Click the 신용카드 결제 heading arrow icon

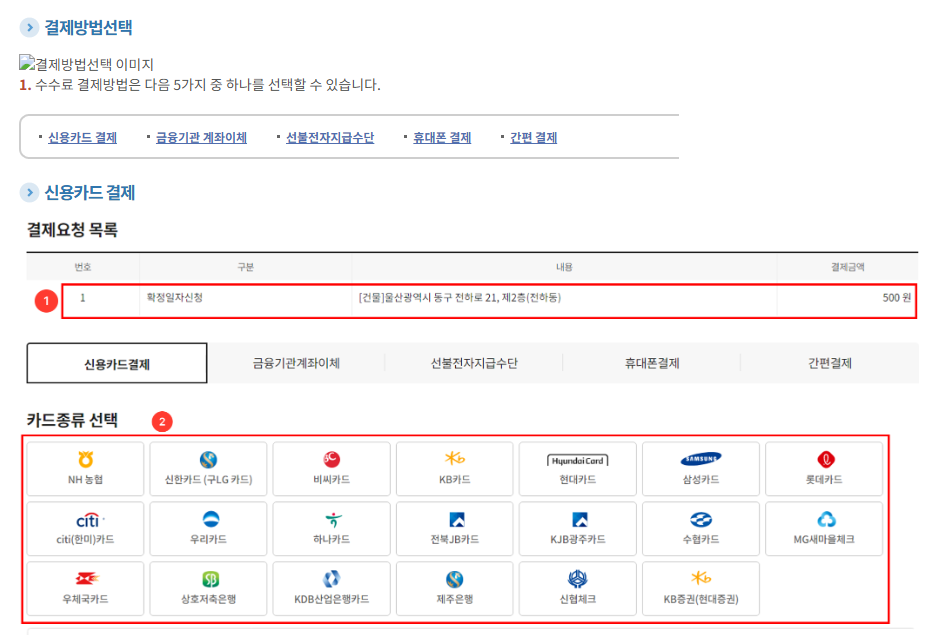point(29,192)
